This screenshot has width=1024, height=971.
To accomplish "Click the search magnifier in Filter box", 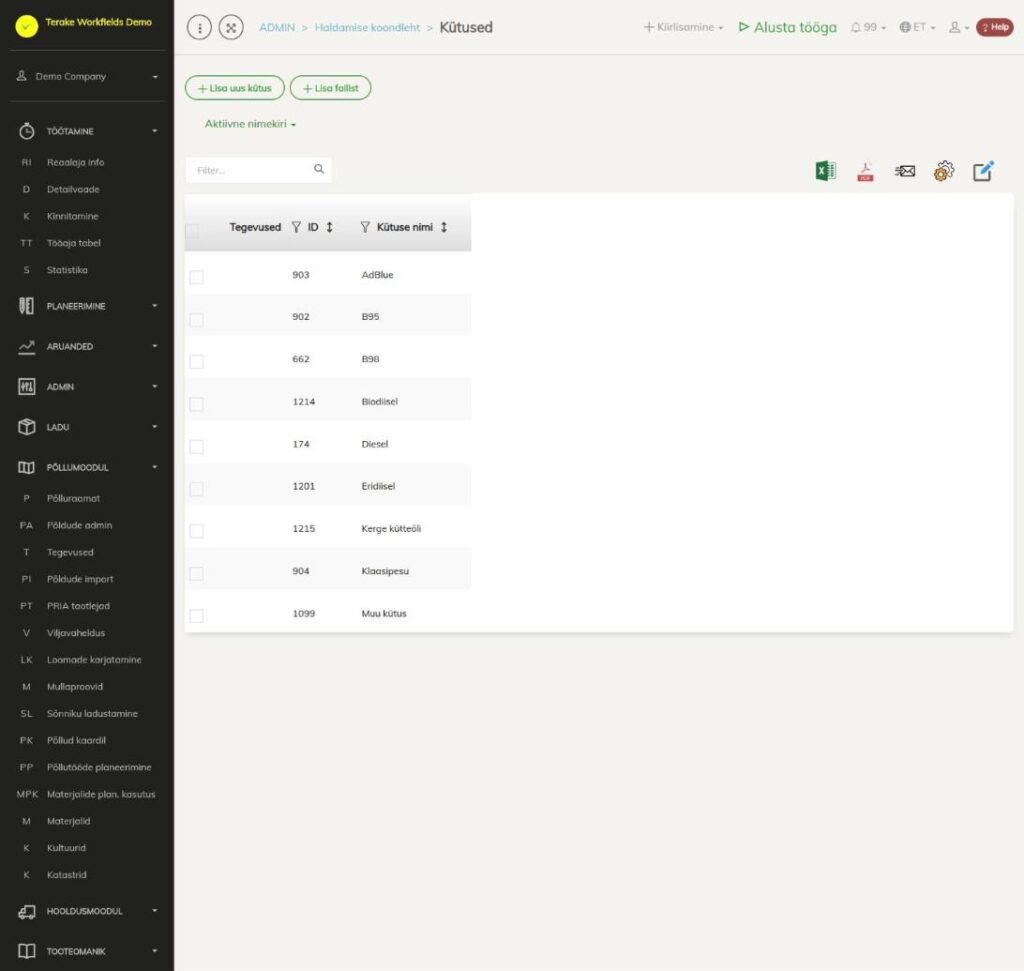I will [x=319, y=169].
